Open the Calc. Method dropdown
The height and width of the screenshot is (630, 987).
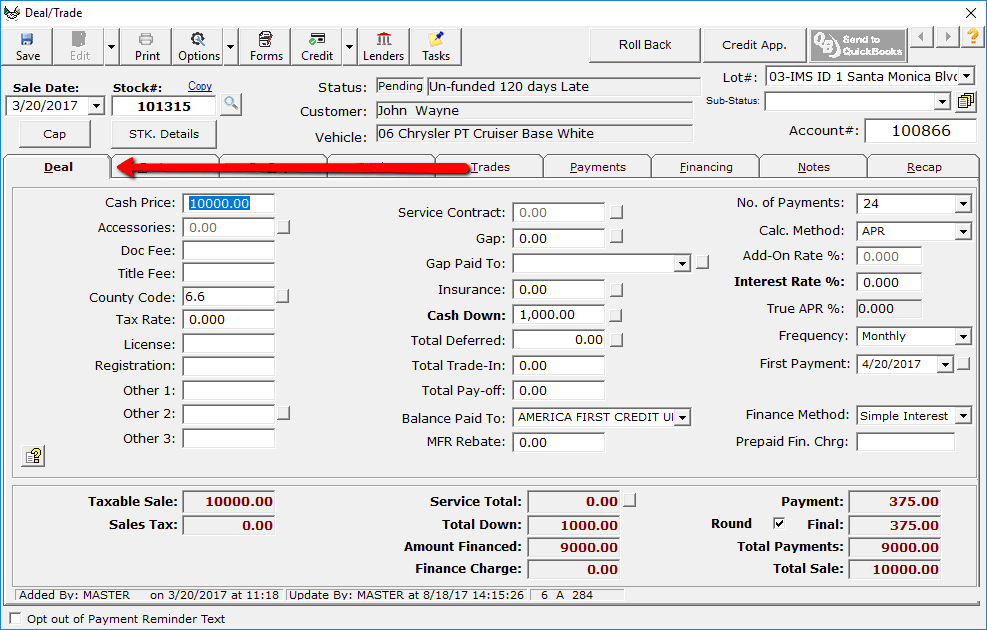tap(962, 232)
